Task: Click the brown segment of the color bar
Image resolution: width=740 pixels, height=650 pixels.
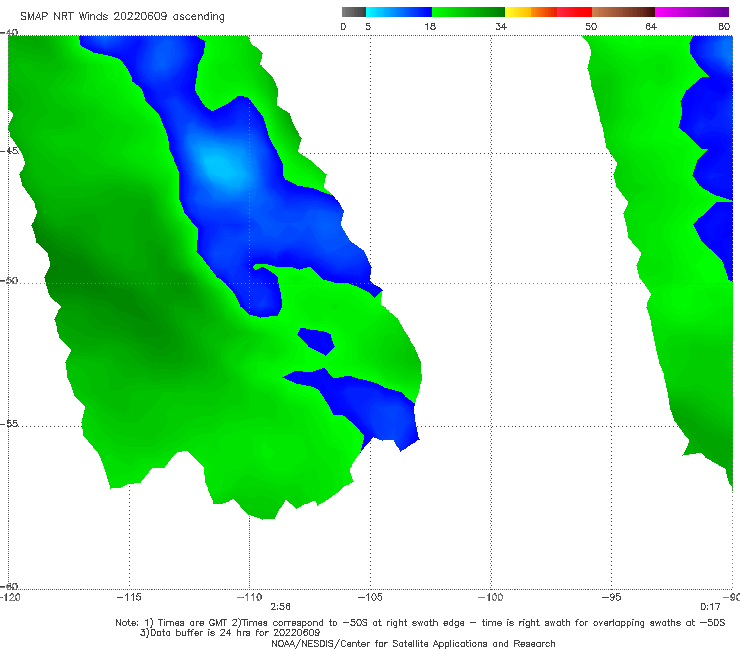Action: coord(623,12)
